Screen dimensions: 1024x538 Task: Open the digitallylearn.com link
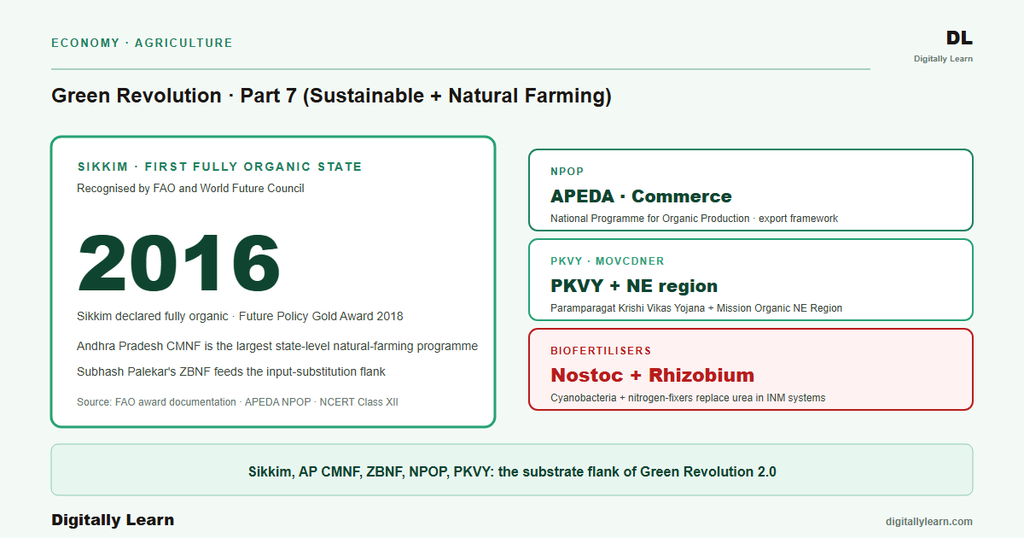click(x=929, y=522)
